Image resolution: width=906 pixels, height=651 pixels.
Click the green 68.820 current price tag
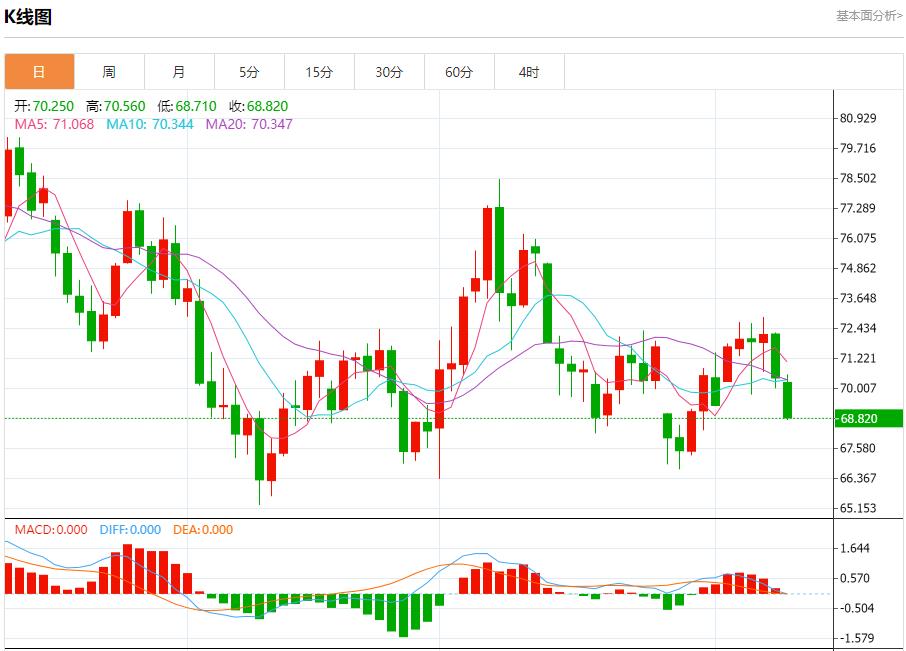coord(868,419)
